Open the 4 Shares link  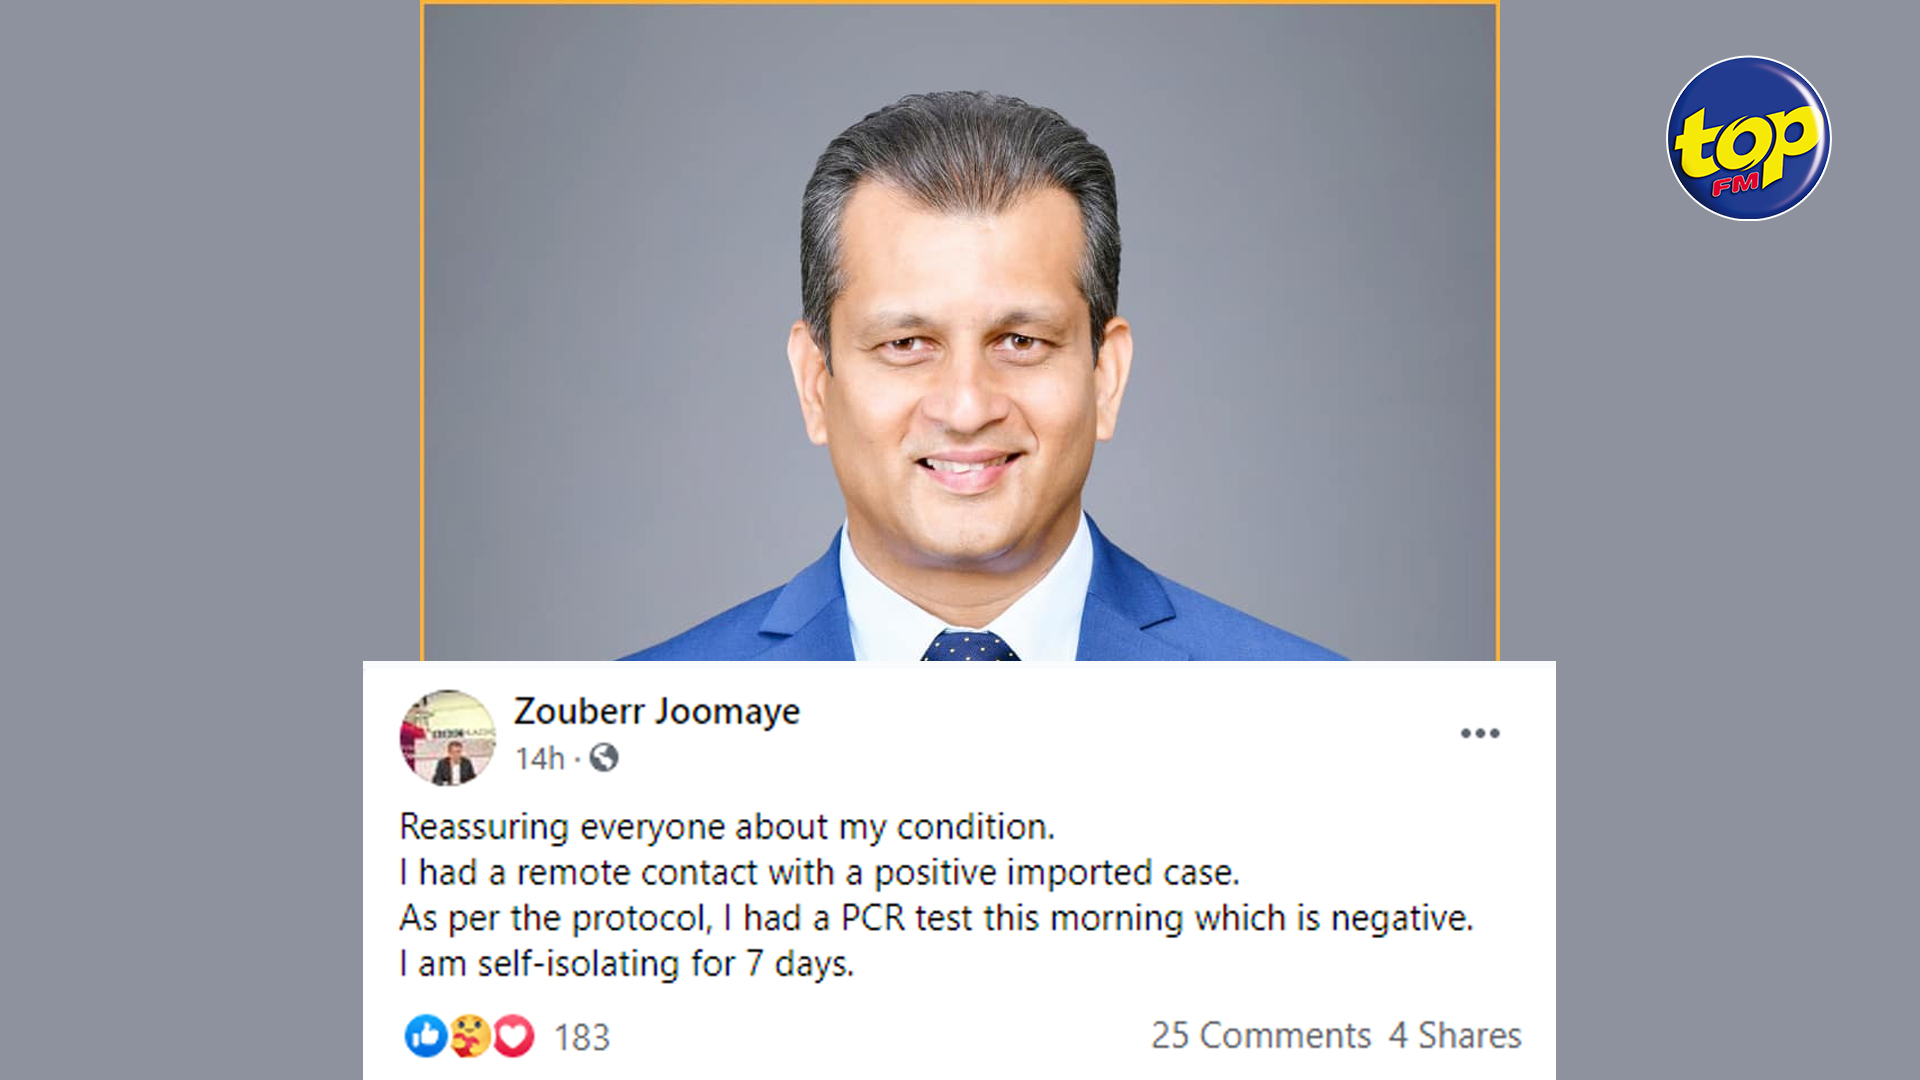point(1455,1035)
